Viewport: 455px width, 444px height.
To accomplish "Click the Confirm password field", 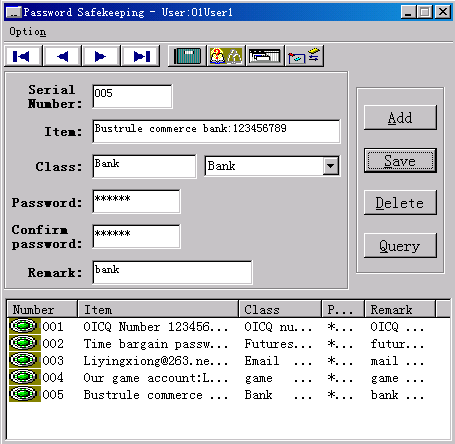I will (136, 237).
